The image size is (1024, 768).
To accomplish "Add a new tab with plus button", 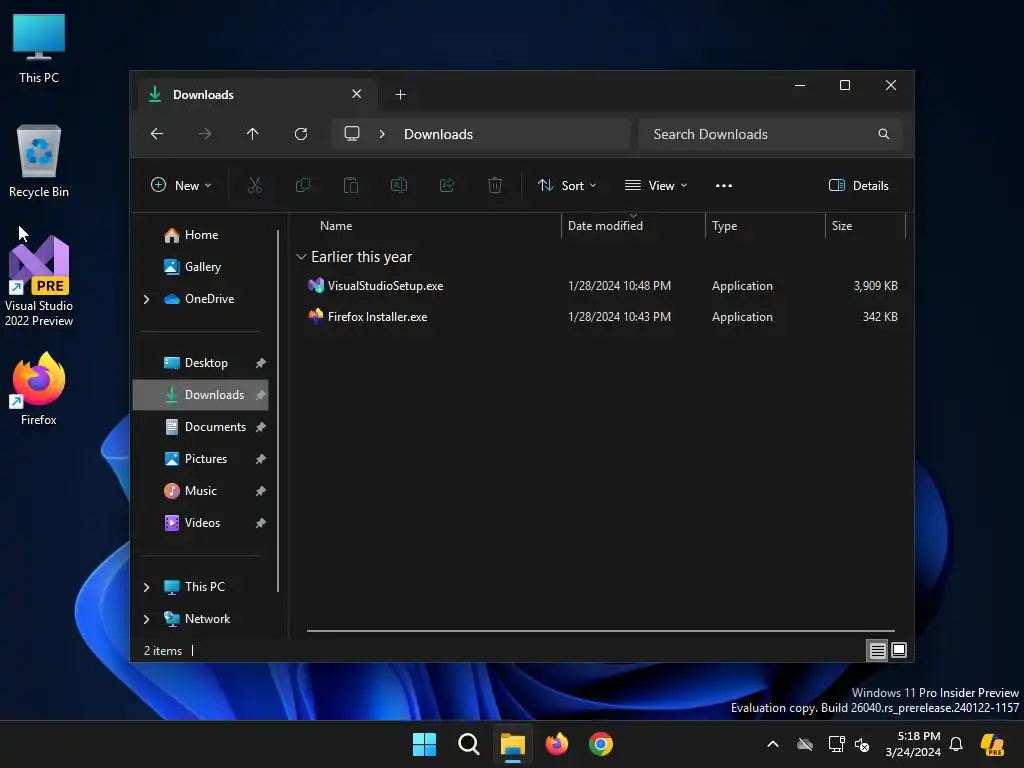I will pos(400,95).
